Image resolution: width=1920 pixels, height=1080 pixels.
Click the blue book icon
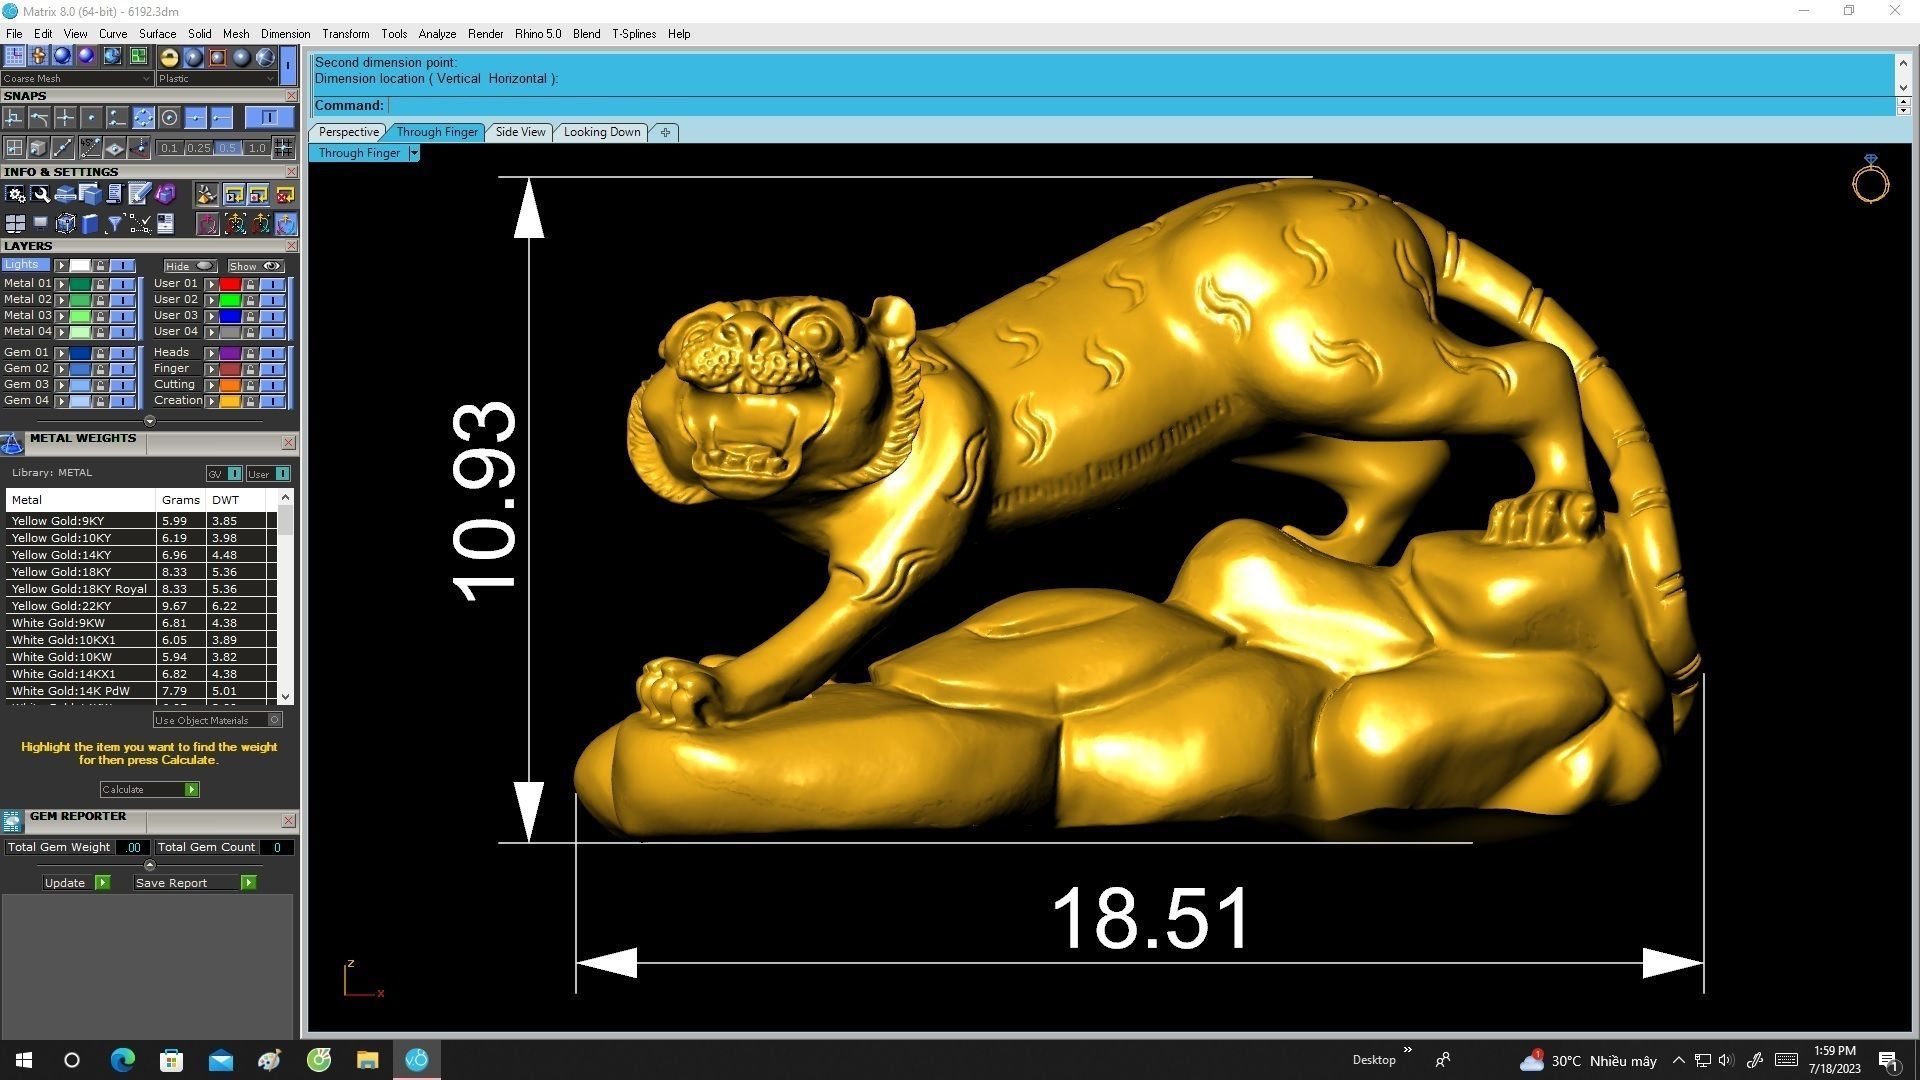(90, 223)
